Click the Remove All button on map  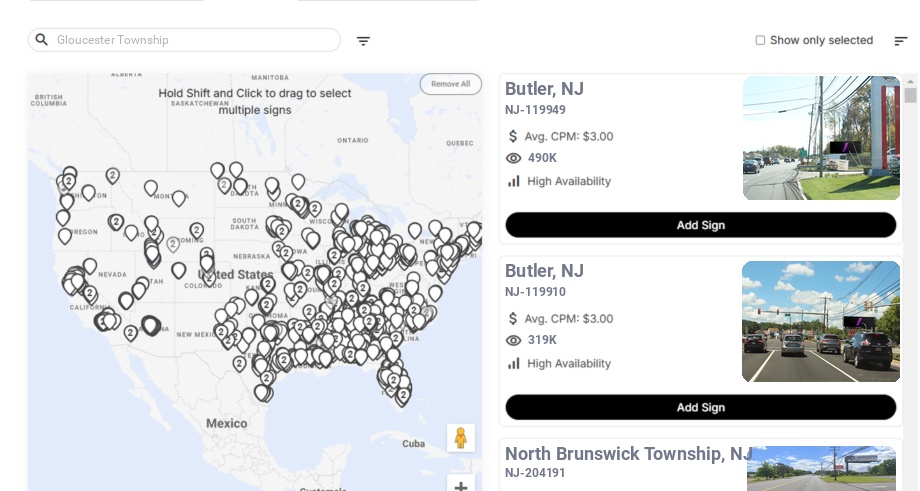(450, 84)
